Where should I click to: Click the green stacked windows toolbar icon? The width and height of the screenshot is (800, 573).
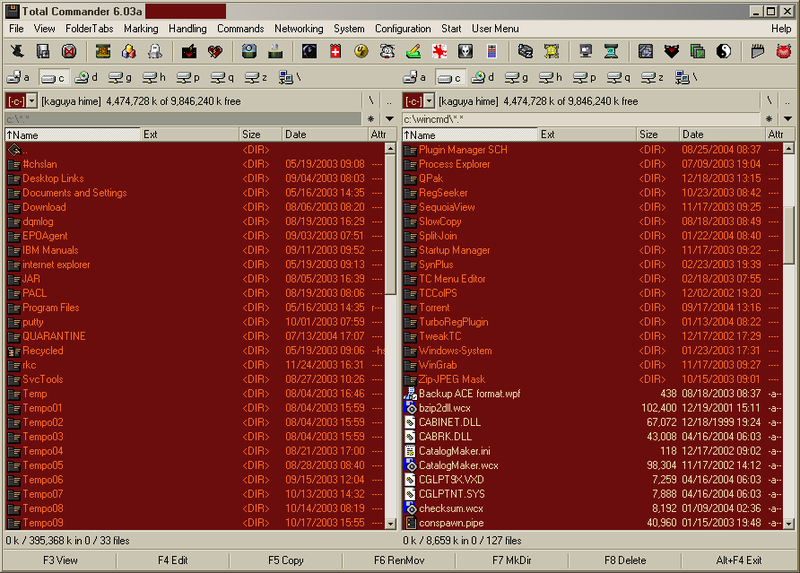click(697, 51)
